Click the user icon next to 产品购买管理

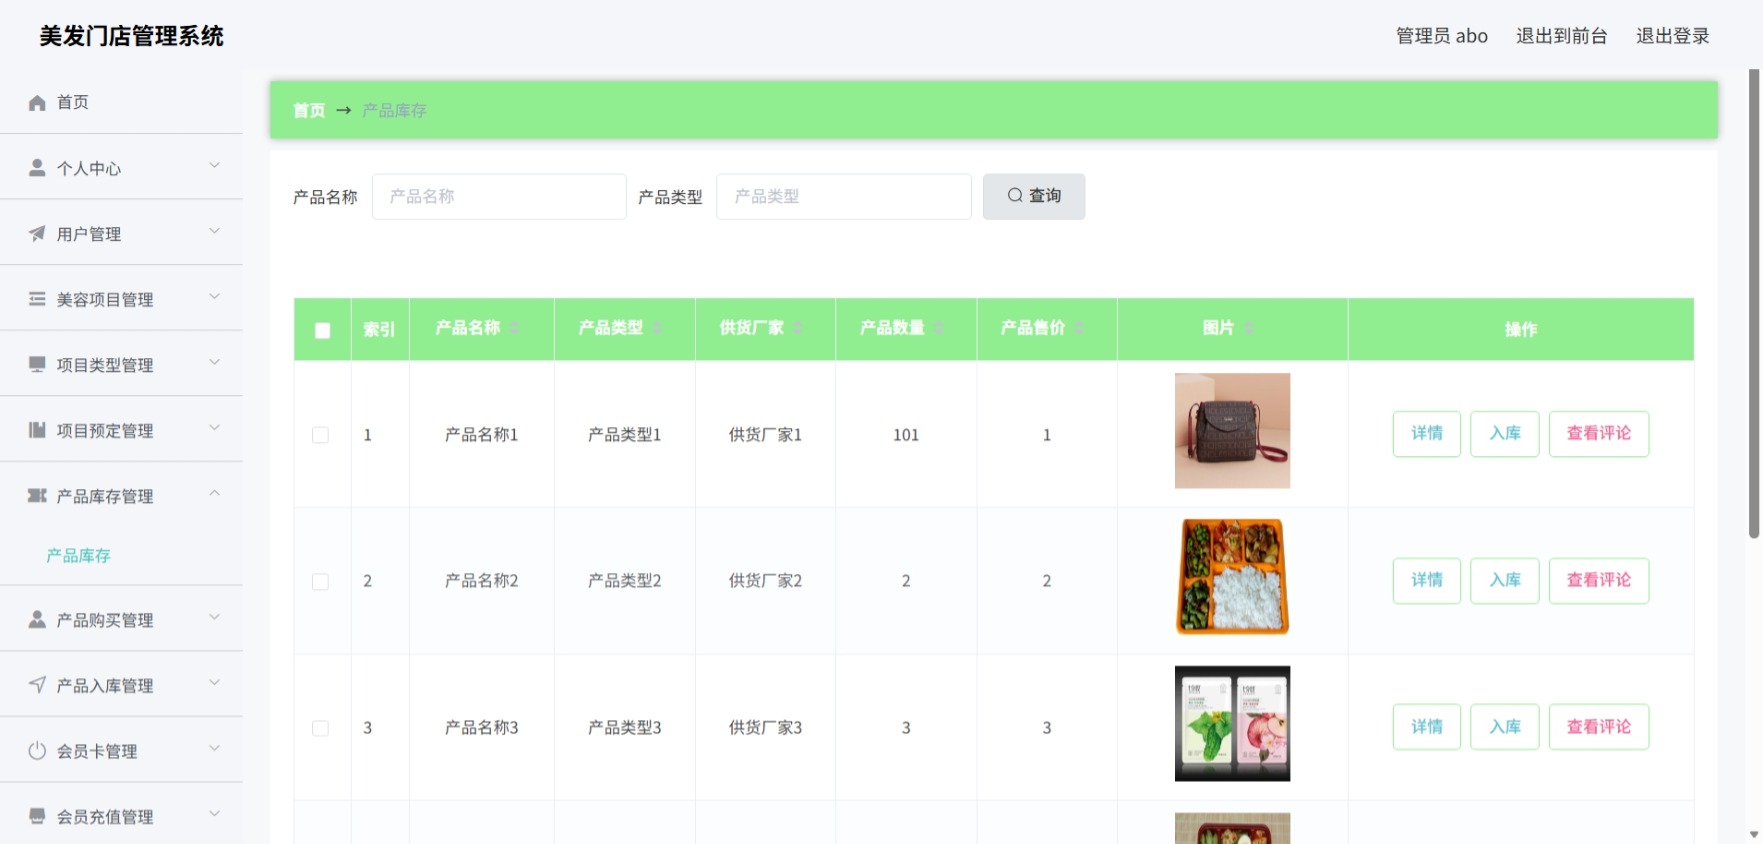tap(37, 620)
